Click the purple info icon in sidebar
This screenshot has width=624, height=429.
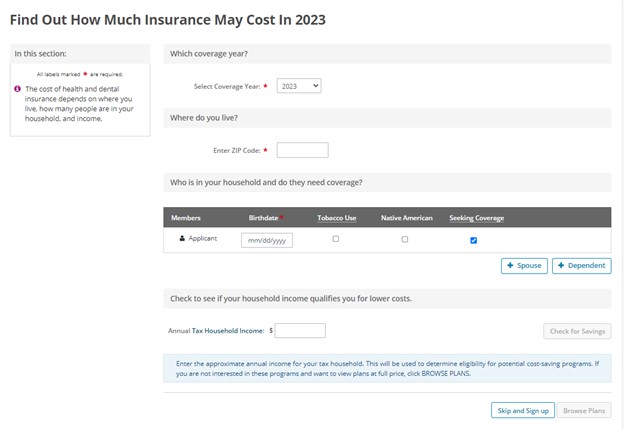pyautogui.click(x=17, y=89)
